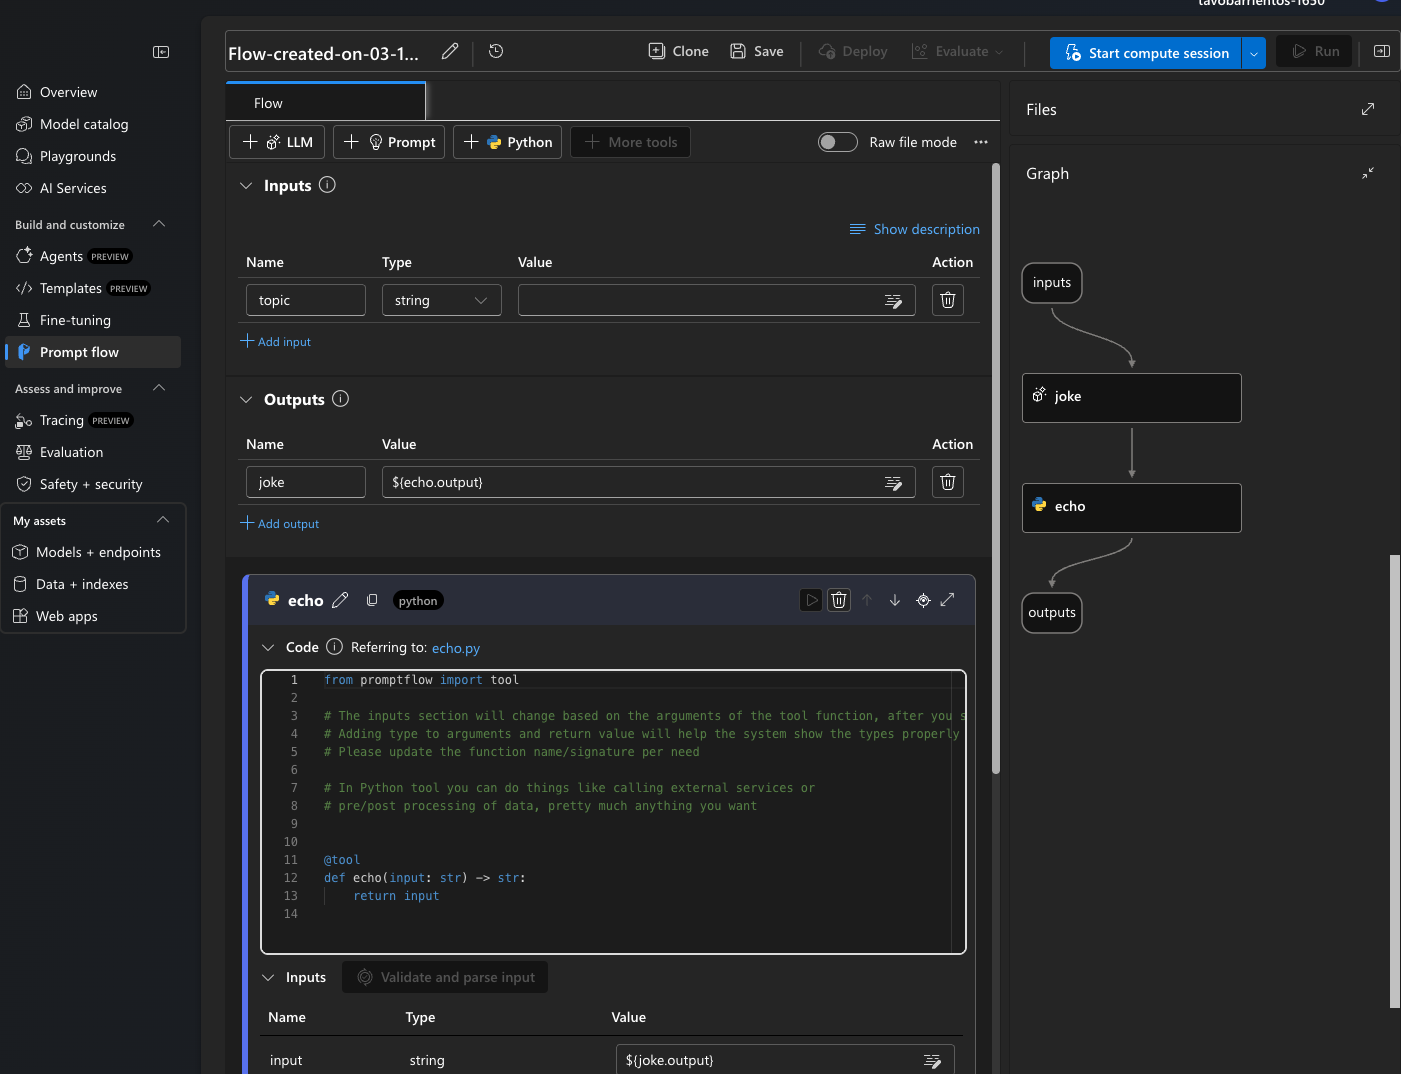Move the echo node down

click(x=895, y=600)
